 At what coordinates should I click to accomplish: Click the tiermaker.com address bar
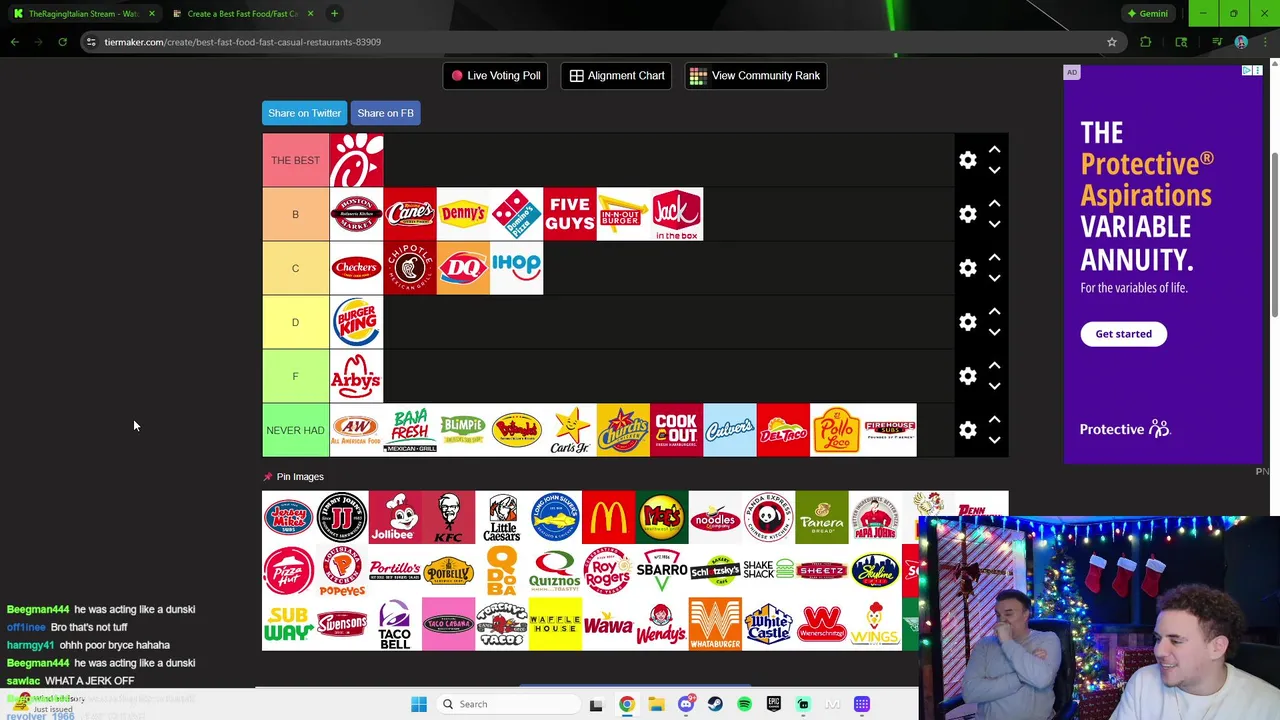coord(590,42)
